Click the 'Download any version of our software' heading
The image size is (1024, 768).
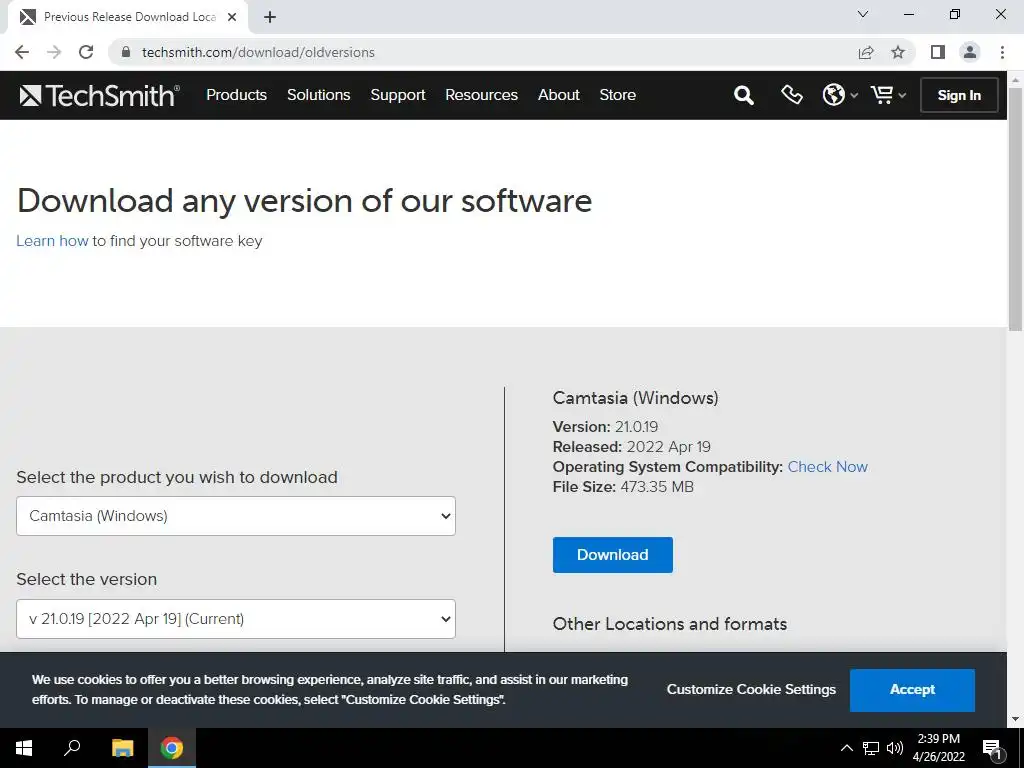[x=304, y=200]
